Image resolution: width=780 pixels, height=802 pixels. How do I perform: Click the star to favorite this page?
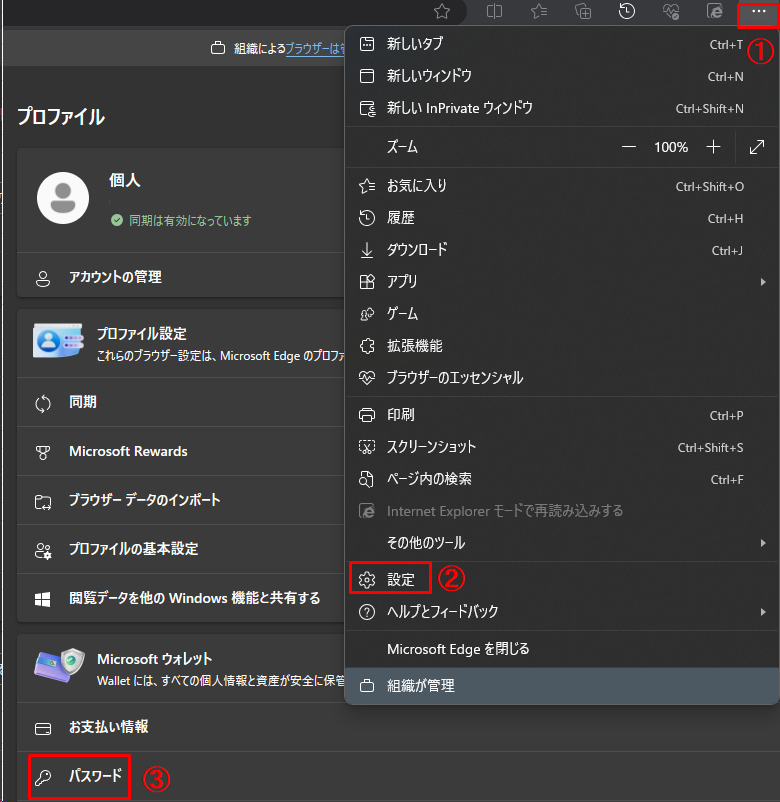point(442,12)
